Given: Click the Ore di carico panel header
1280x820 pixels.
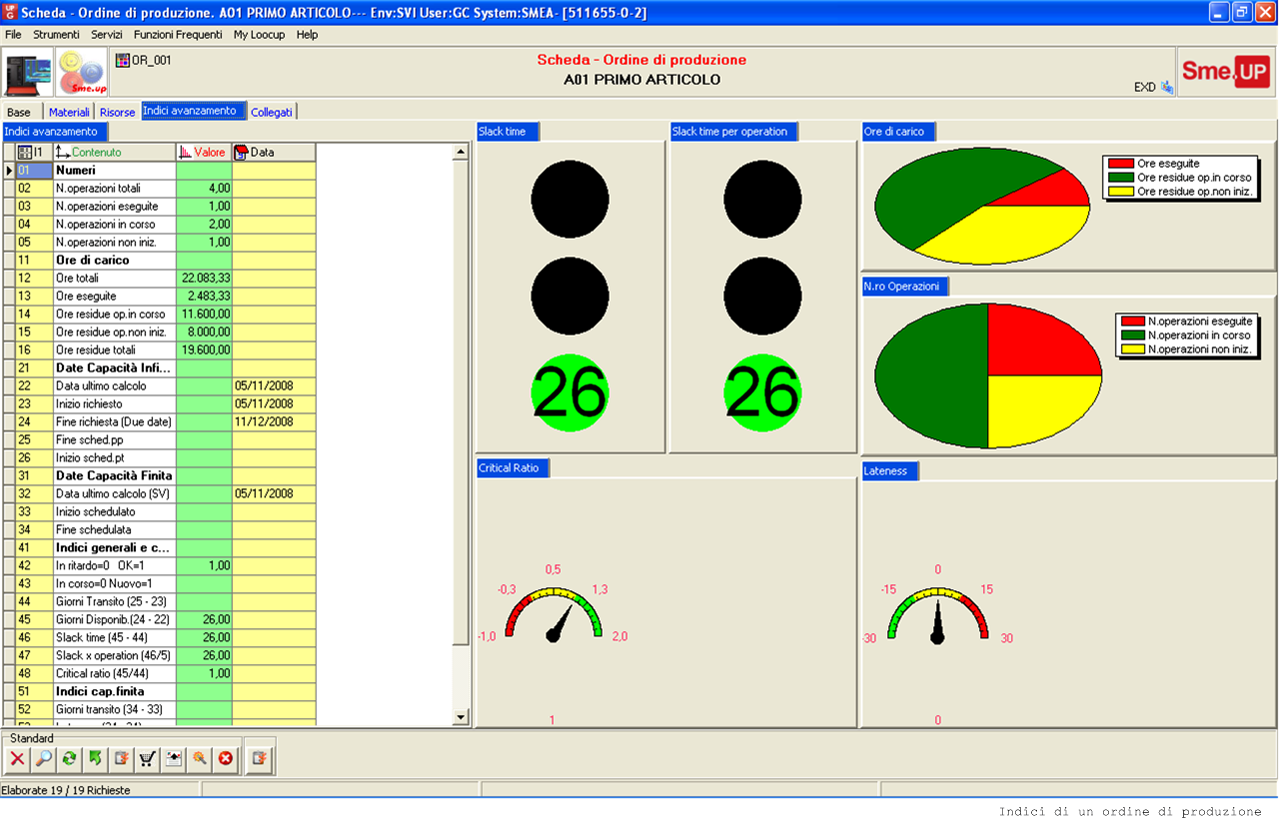Looking at the screenshot, I should (899, 131).
